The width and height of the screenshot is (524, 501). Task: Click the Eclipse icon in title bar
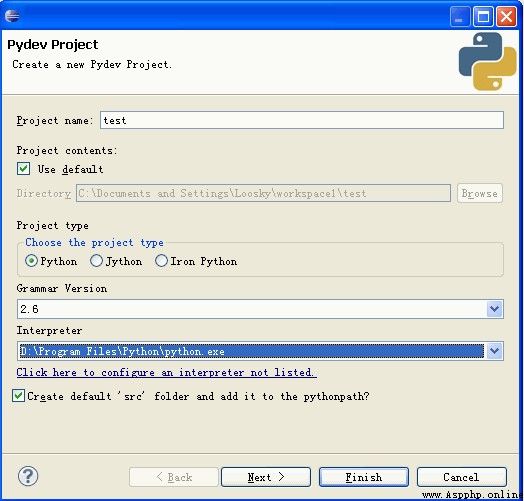(12, 16)
